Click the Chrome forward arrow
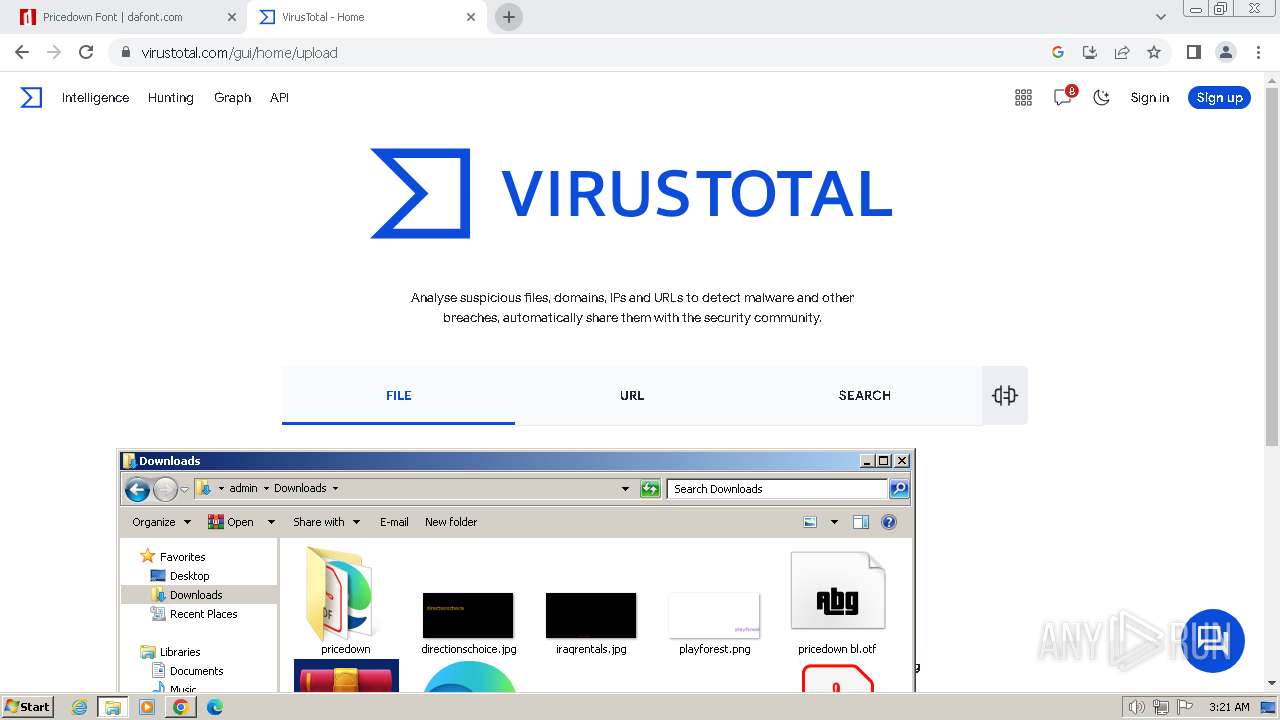Viewport: 1280px width, 720px height. click(54, 52)
